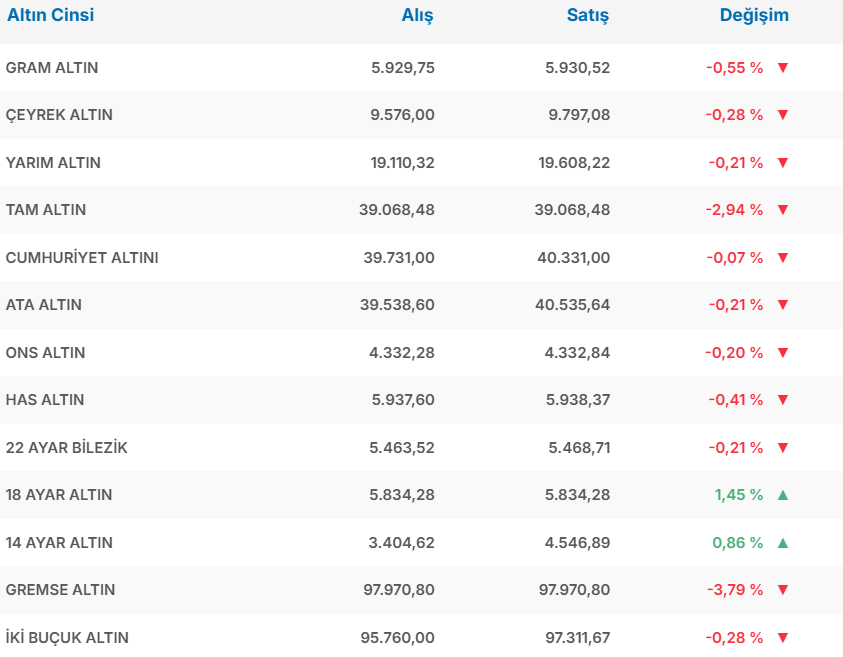
Task: Click the red down arrow for ONS ALTIN
Action: (x=783, y=353)
